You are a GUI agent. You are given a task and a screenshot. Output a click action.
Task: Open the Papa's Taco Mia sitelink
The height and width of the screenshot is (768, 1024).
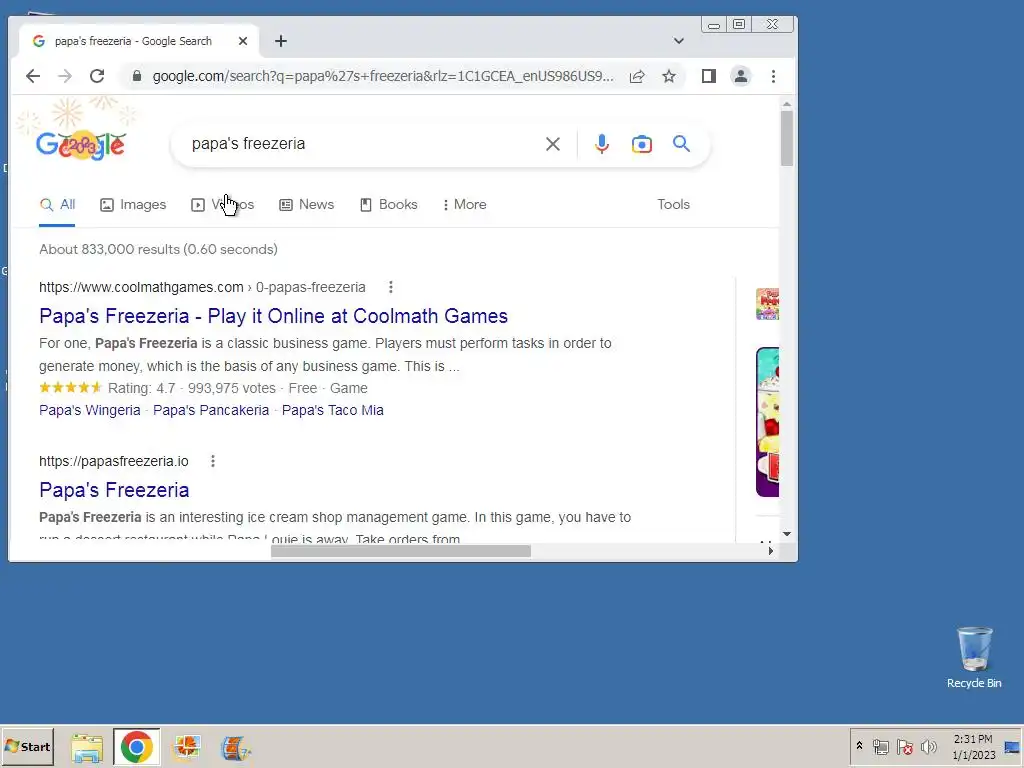(x=332, y=410)
